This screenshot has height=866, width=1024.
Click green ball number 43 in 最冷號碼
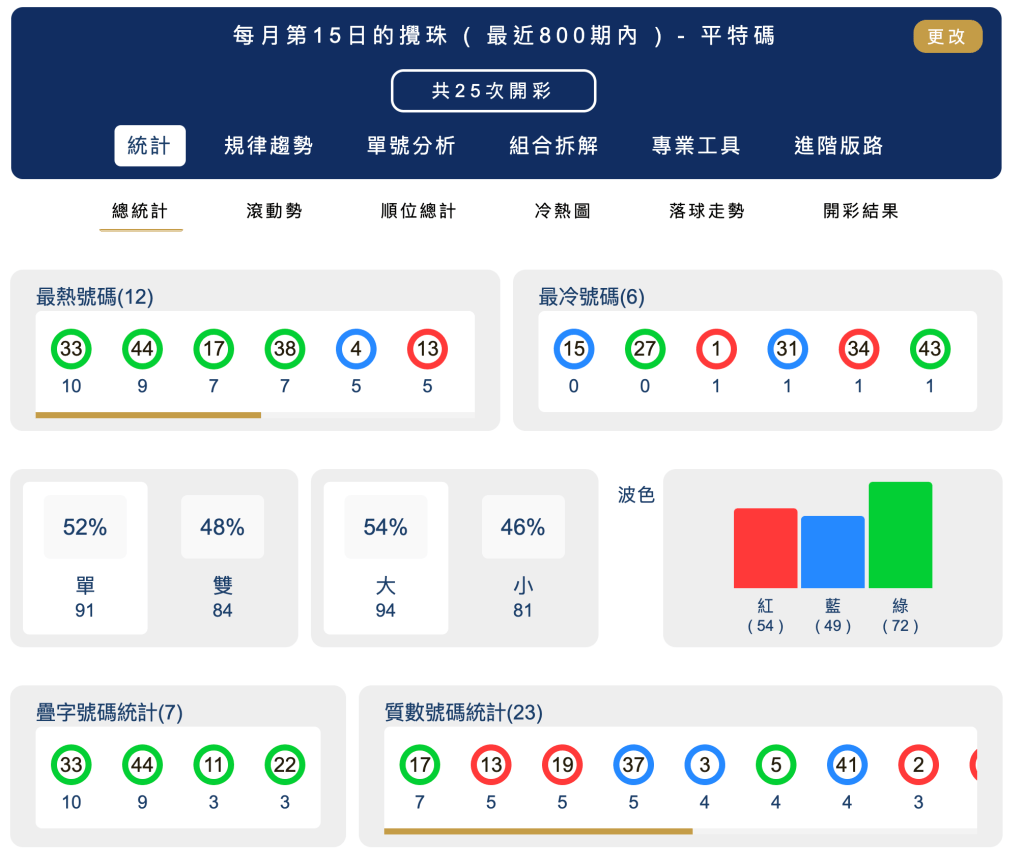coord(930,350)
